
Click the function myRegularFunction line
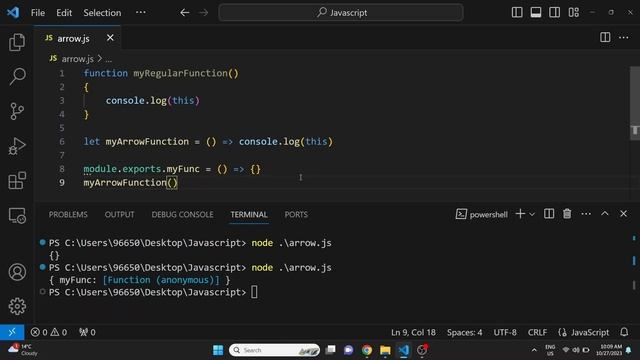tap(161, 73)
